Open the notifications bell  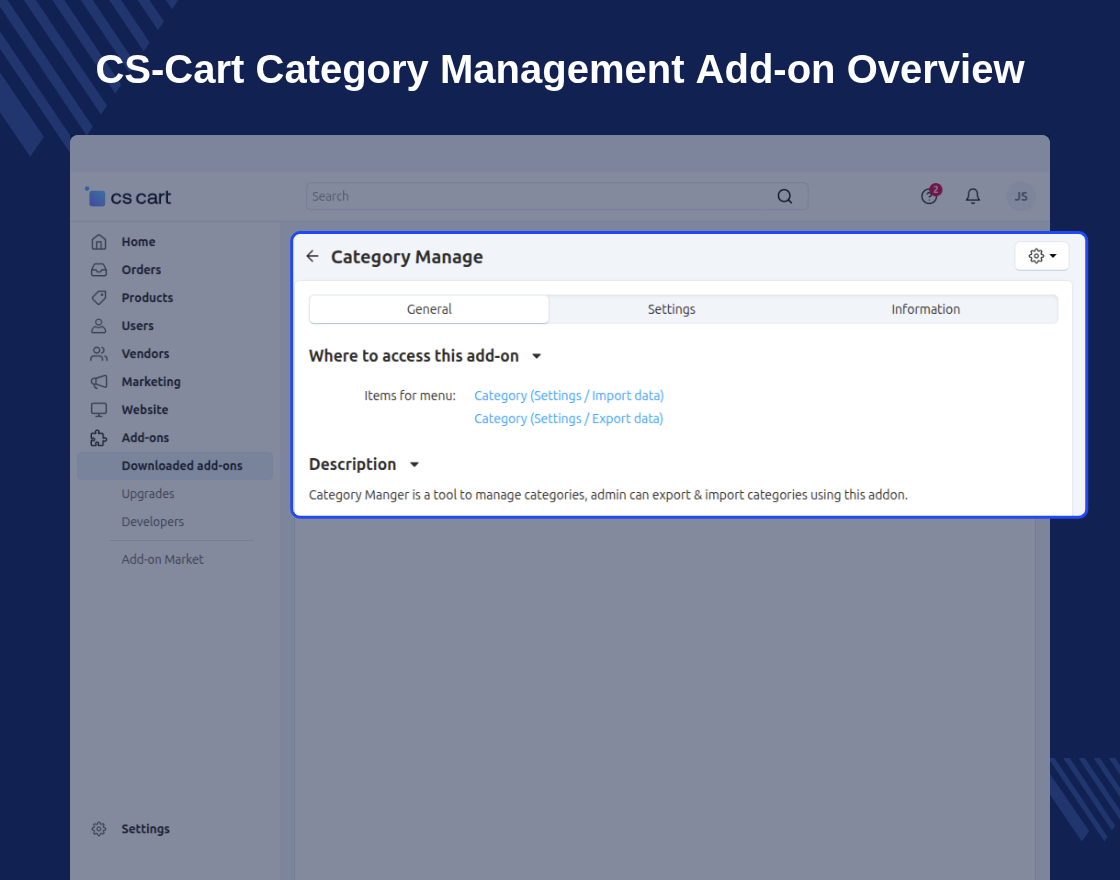pyautogui.click(x=973, y=196)
